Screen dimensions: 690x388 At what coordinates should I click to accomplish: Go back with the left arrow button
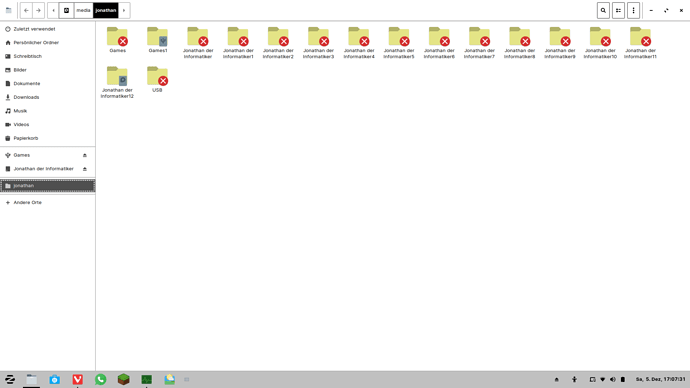point(26,11)
